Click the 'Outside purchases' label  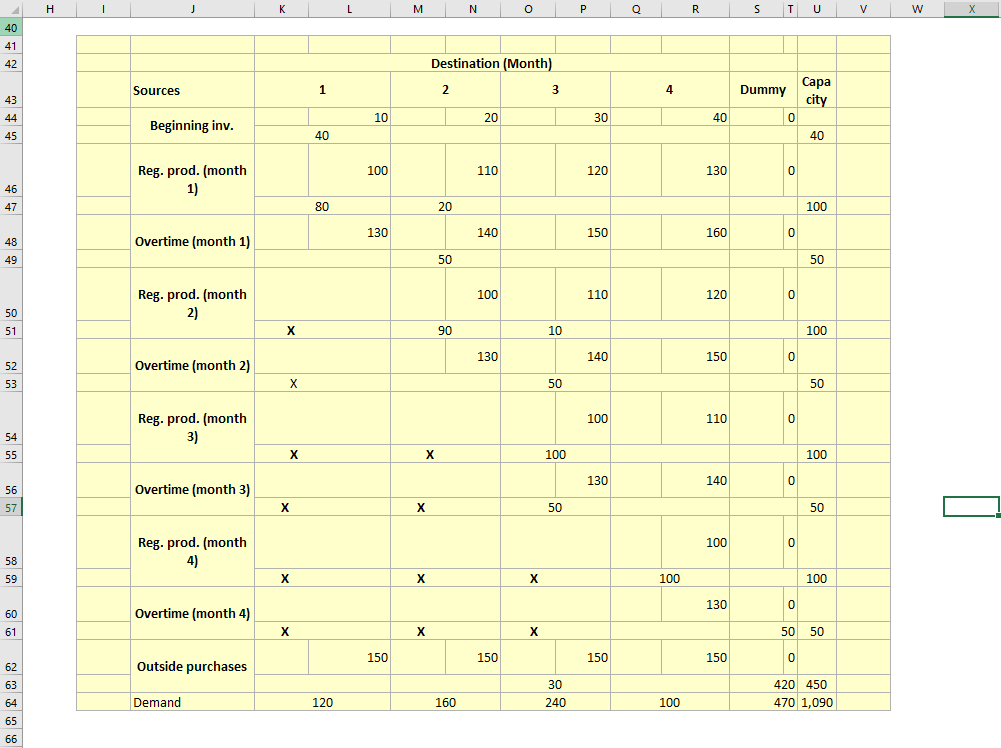pyautogui.click(x=192, y=666)
